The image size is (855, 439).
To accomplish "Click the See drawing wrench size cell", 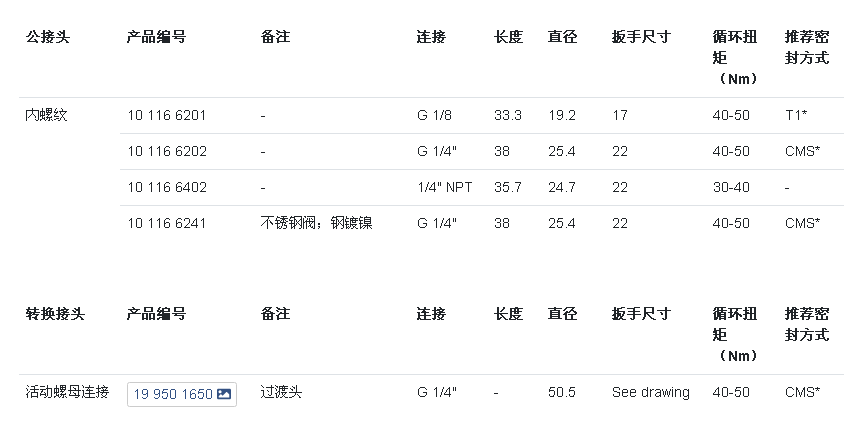I will (651, 393).
